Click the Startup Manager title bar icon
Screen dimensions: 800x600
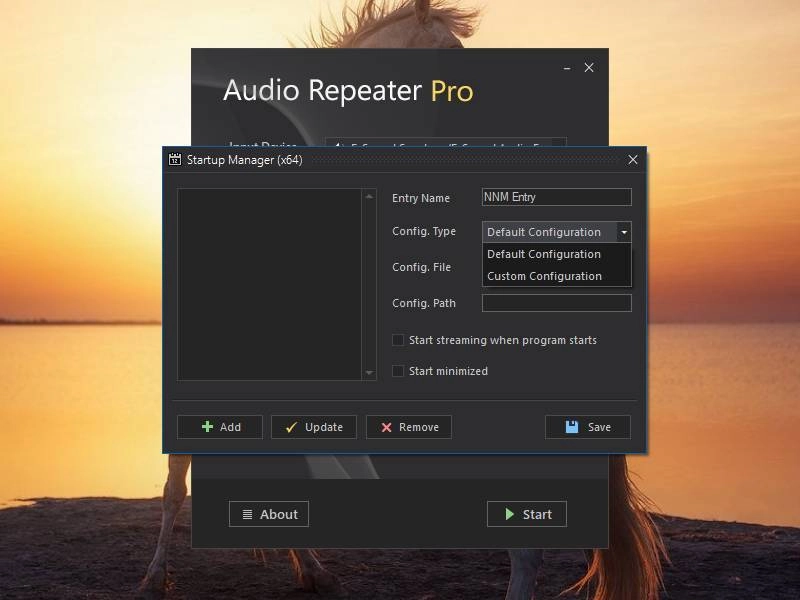click(174, 160)
